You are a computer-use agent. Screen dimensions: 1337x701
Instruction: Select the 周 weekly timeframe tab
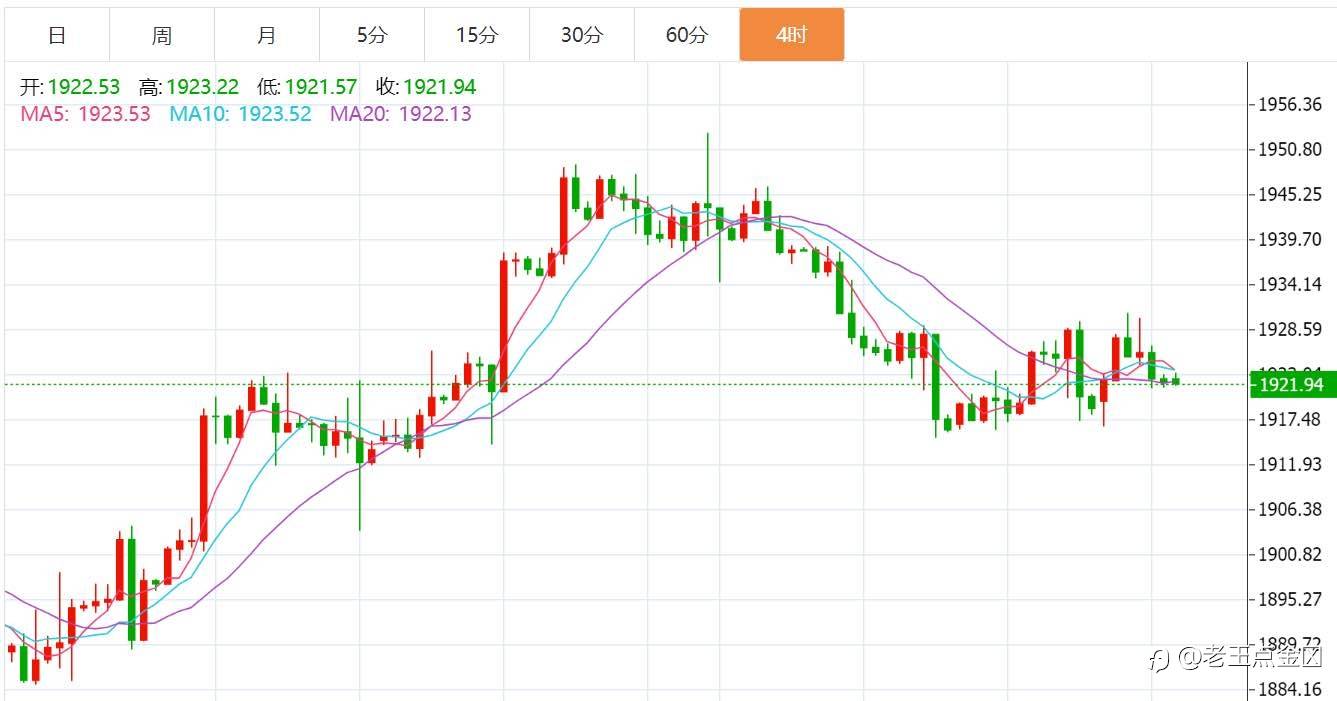pos(162,36)
